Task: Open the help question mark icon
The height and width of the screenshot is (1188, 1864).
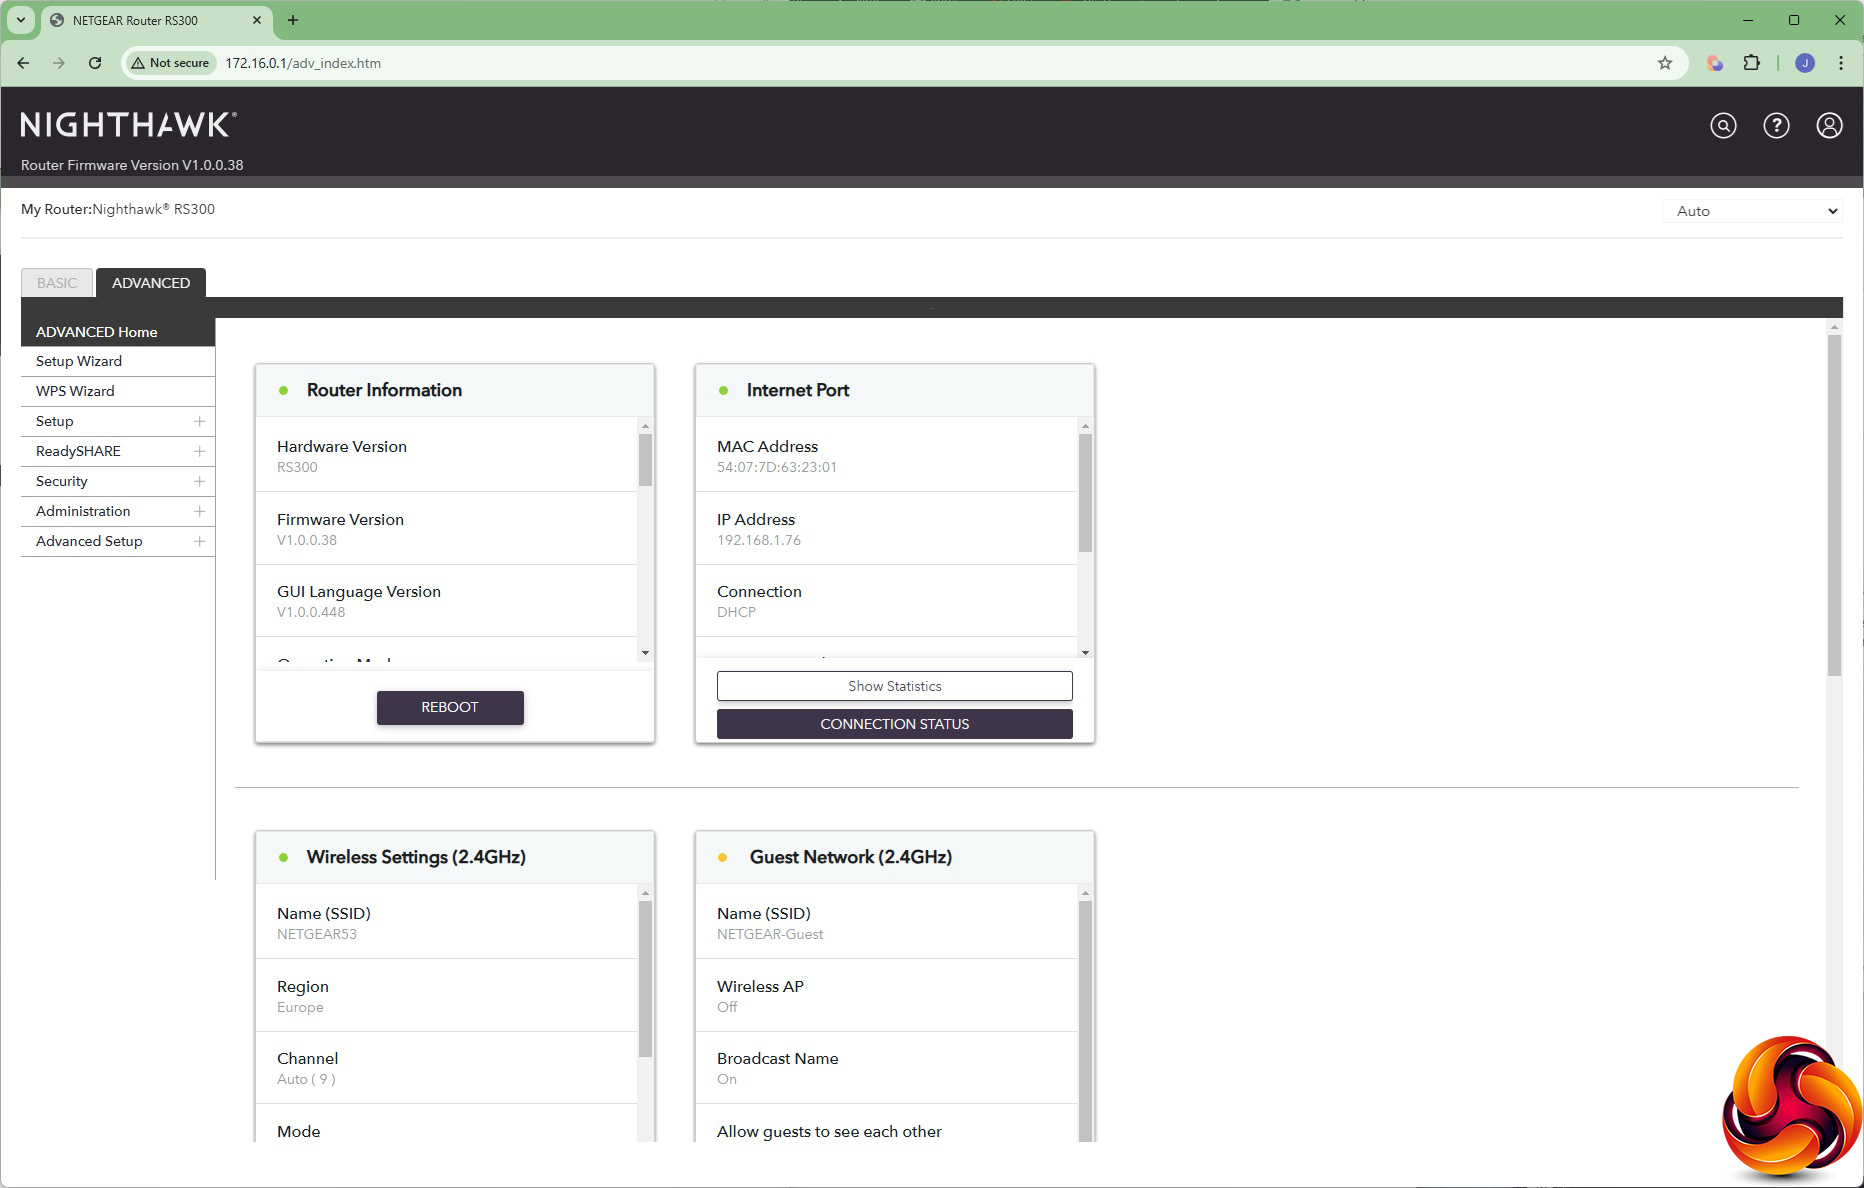Action: pyautogui.click(x=1776, y=125)
